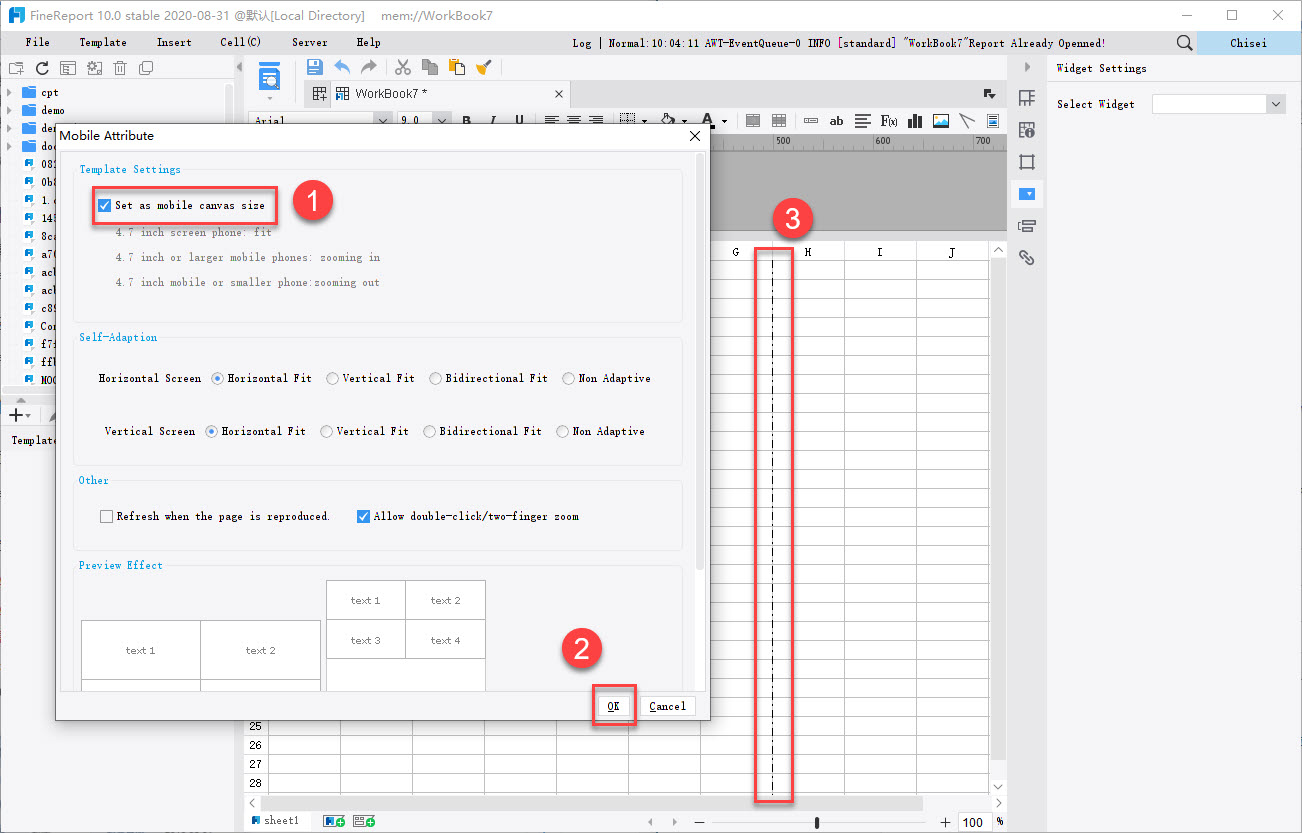Viewport: 1302px width, 833px height.
Task: Click the Delete trash icon in file panel
Action: click(x=120, y=68)
